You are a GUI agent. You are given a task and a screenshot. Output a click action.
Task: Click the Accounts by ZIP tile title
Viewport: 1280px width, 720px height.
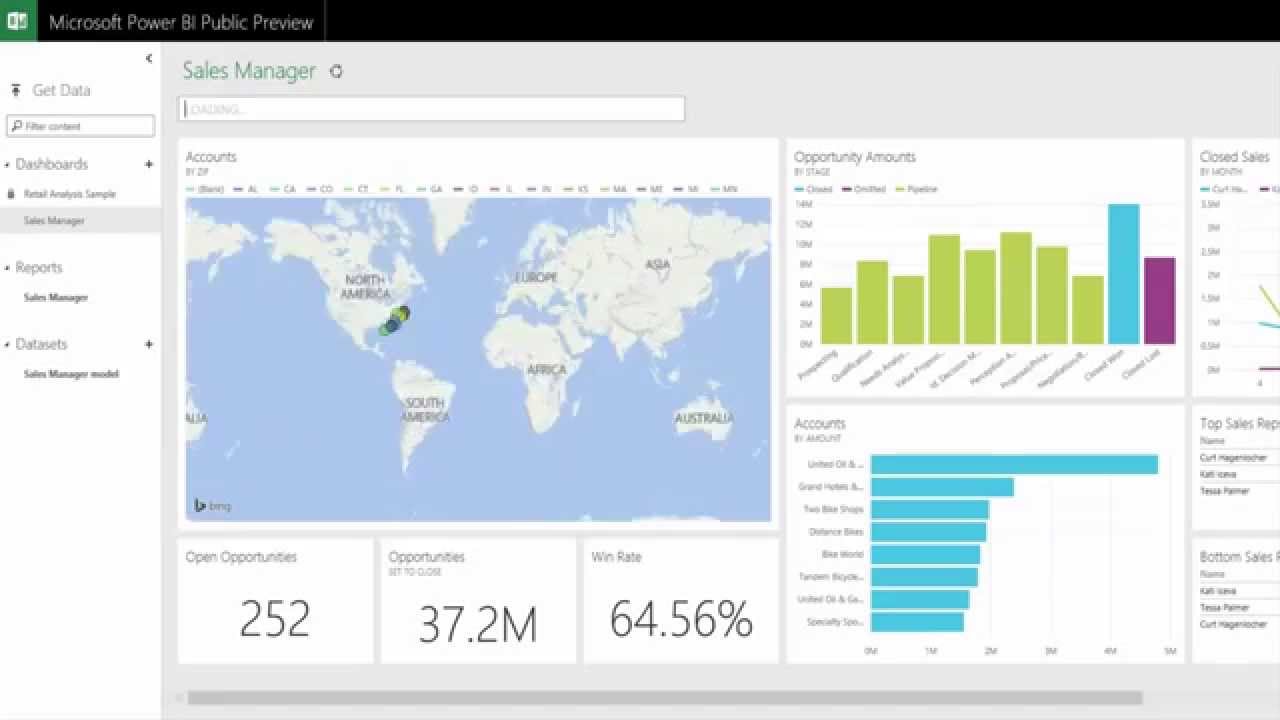click(211, 157)
